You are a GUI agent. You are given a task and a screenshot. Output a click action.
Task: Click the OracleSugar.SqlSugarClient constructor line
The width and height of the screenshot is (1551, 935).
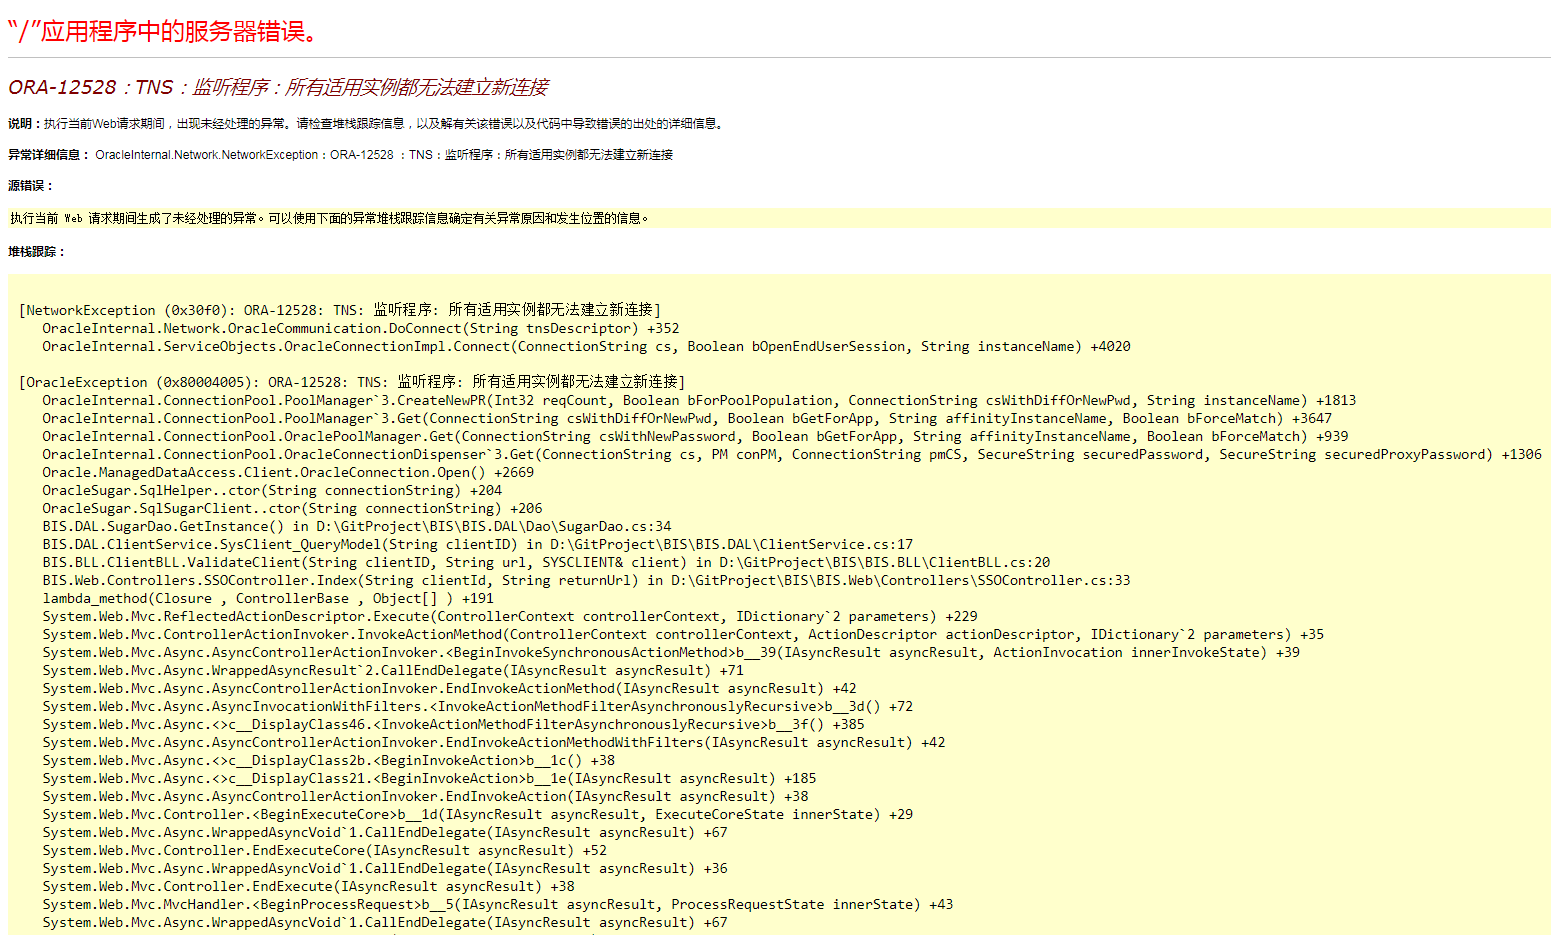pyautogui.click(x=292, y=508)
